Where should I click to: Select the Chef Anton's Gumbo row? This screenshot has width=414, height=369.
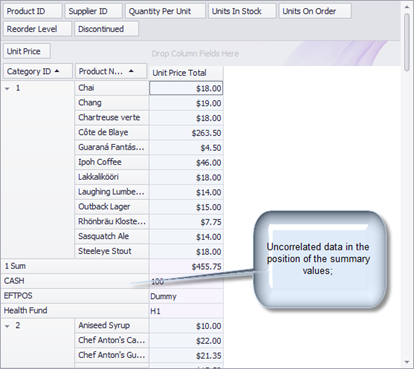pos(112,355)
